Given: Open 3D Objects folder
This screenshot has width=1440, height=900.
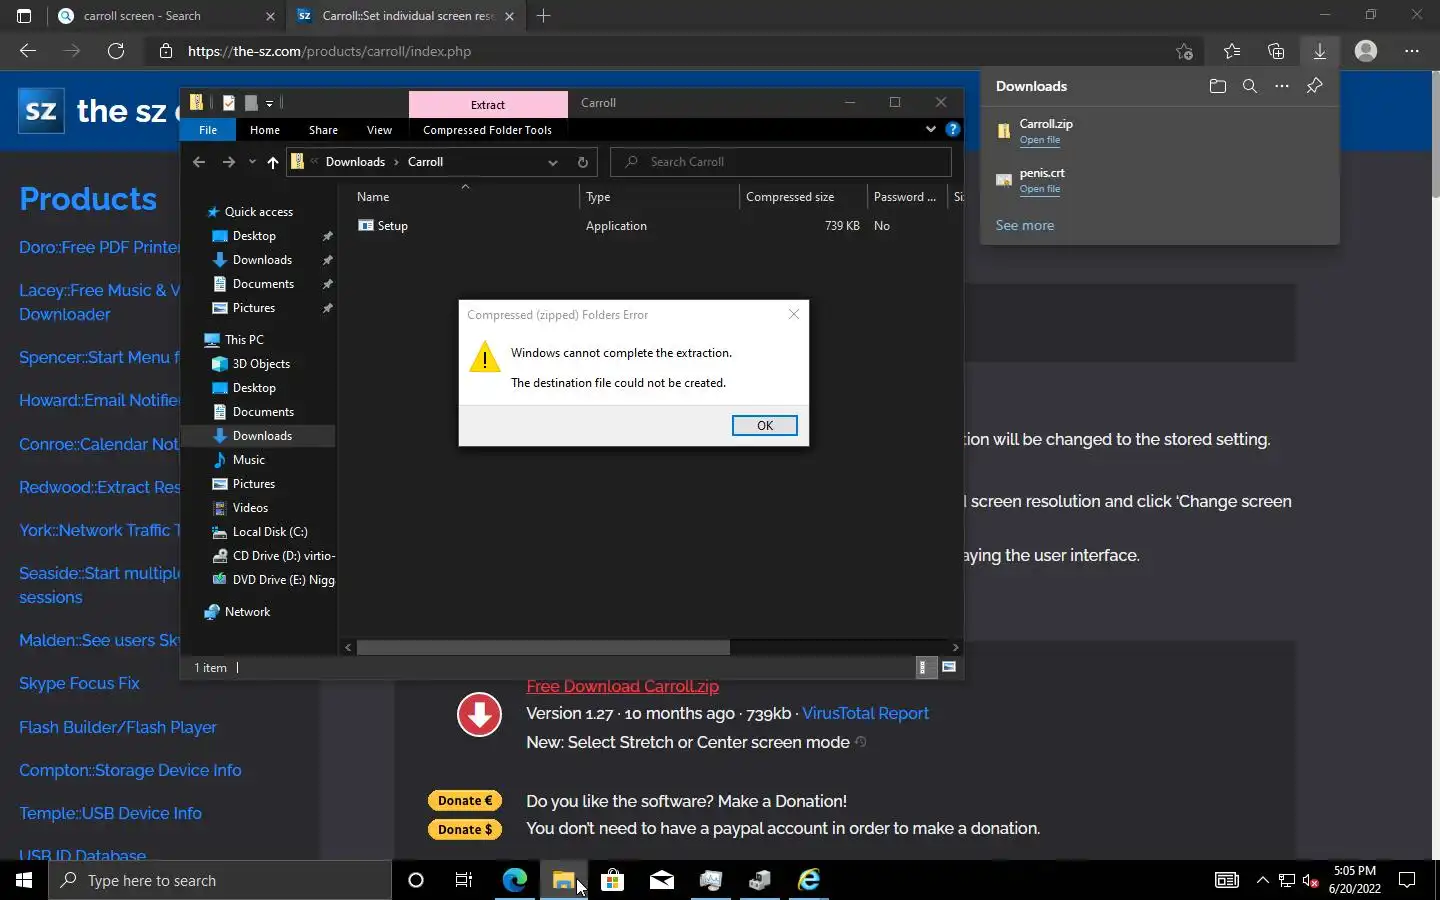Looking at the screenshot, I should (x=261, y=364).
